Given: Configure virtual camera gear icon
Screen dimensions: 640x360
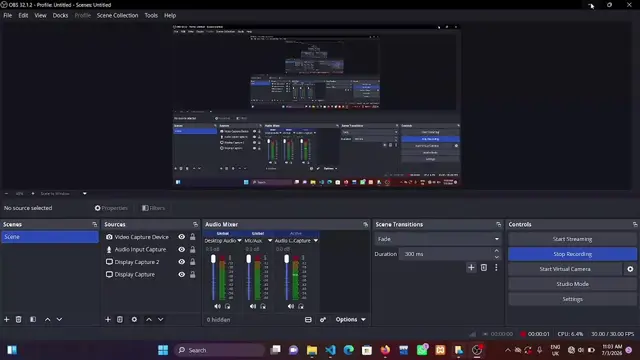Looking at the screenshot, I should tap(630, 269).
